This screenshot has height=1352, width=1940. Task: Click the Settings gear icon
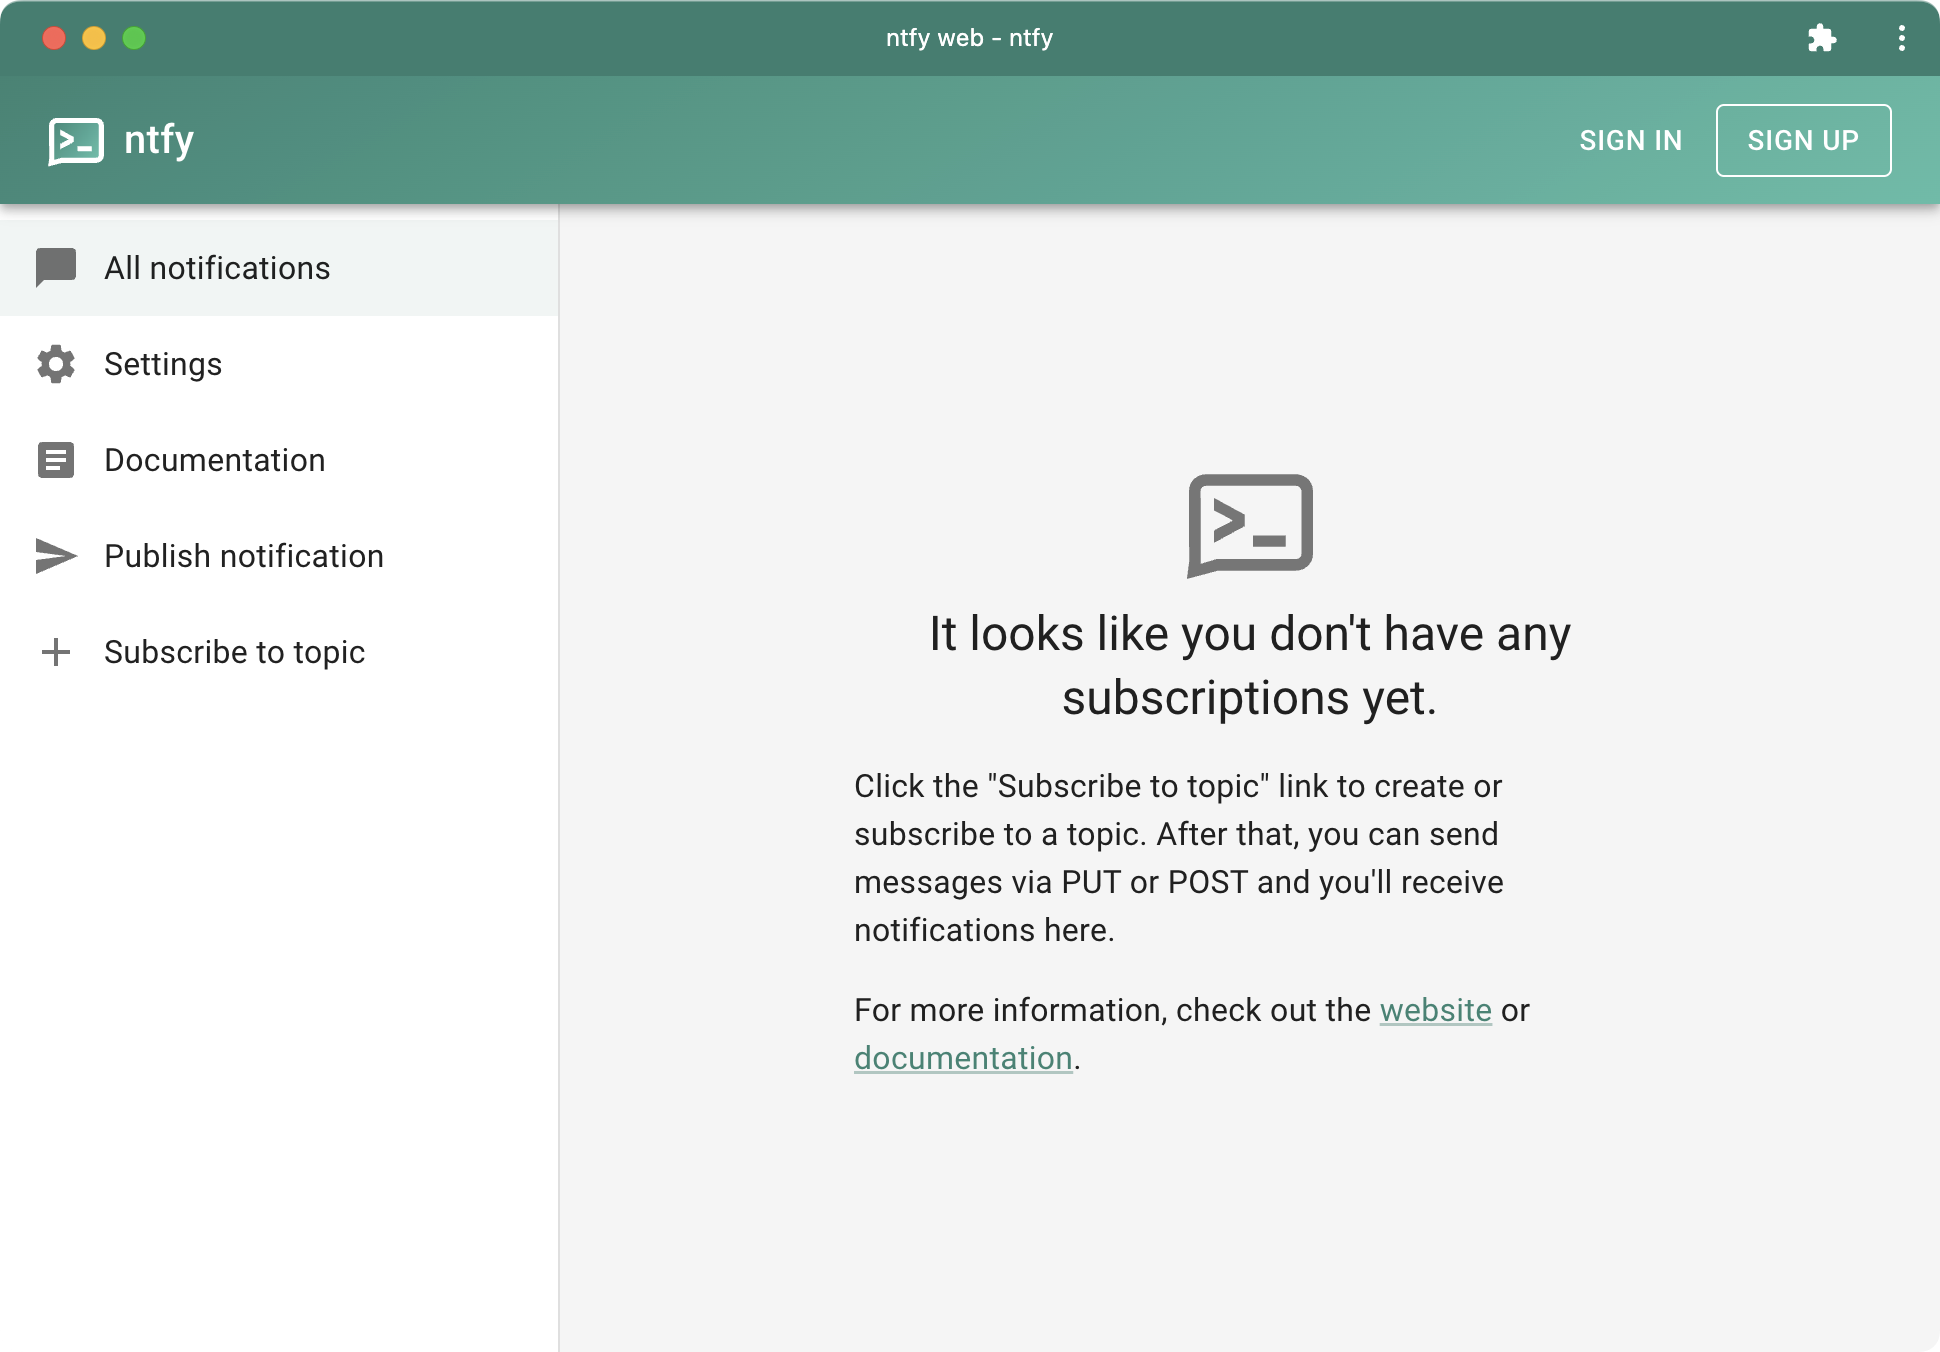click(x=56, y=364)
